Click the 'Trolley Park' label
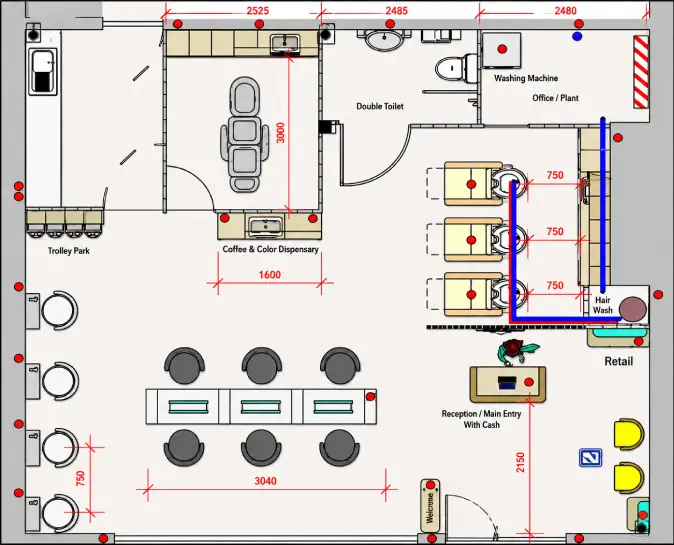Image resolution: width=674 pixels, height=545 pixels. click(x=69, y=251)
